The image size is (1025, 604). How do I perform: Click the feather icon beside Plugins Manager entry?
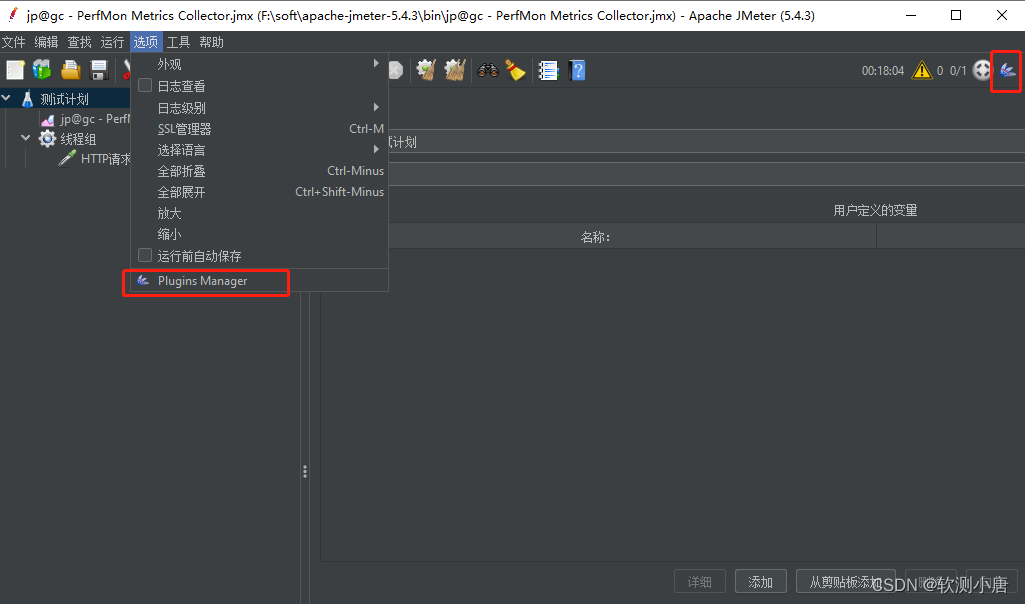click(143, 280)
